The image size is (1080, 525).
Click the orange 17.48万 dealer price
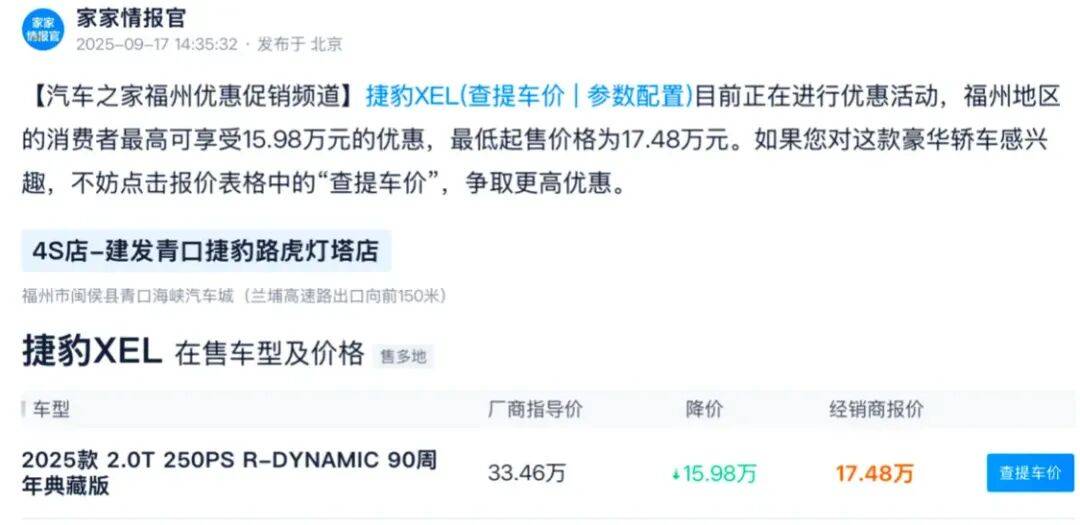click(x=874, y=473)
